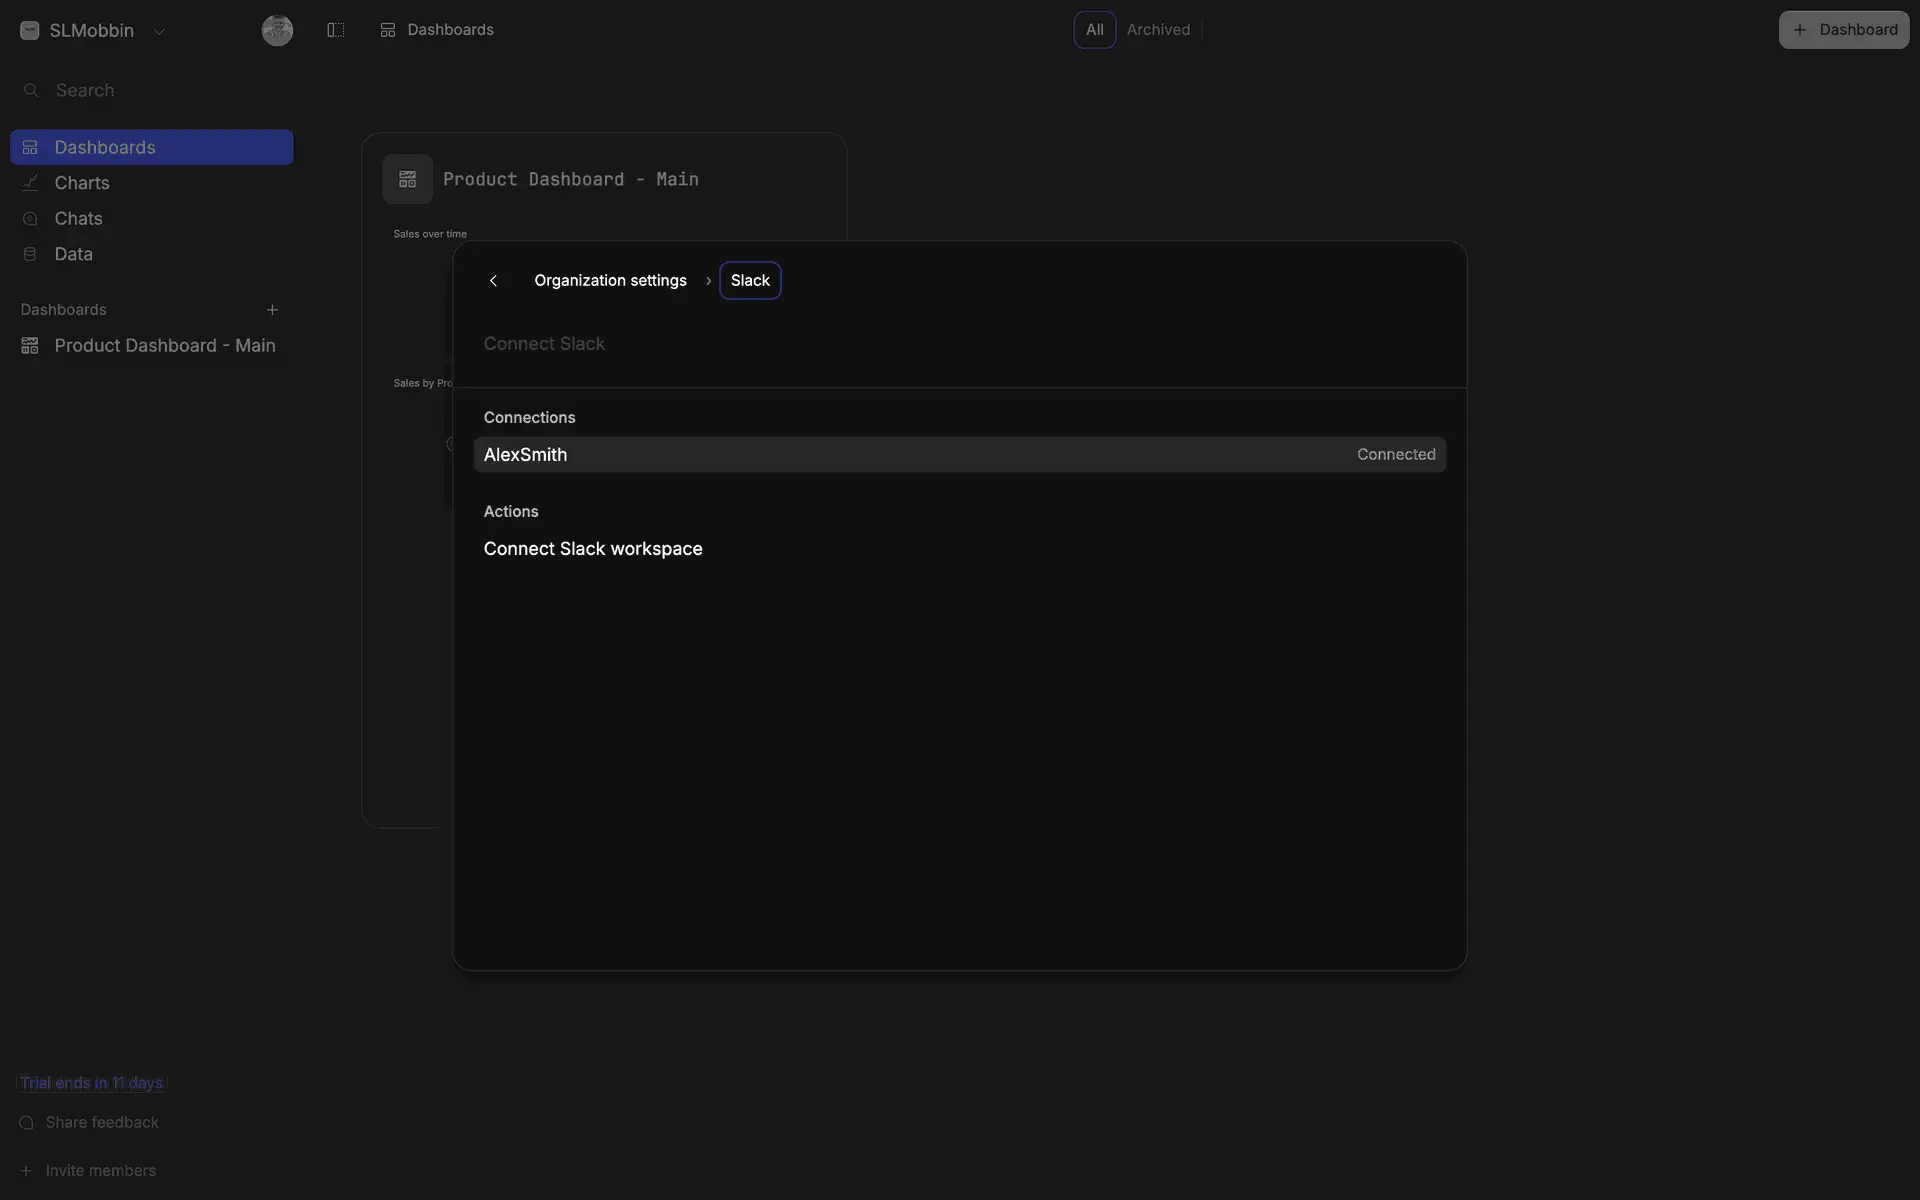The image size is (1920, 1200).
Task: Switch to the Archived filter tab
Action: point(1158,30)
